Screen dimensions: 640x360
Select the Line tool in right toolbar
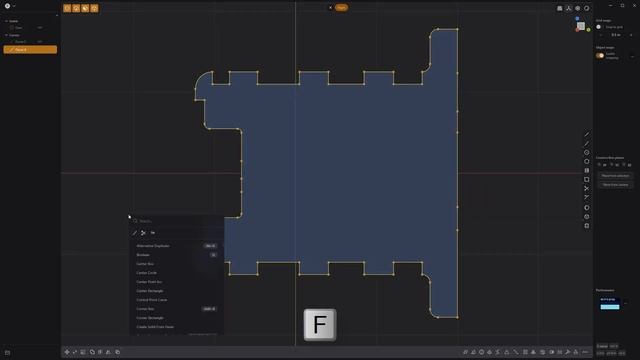(x=587, y=134)
